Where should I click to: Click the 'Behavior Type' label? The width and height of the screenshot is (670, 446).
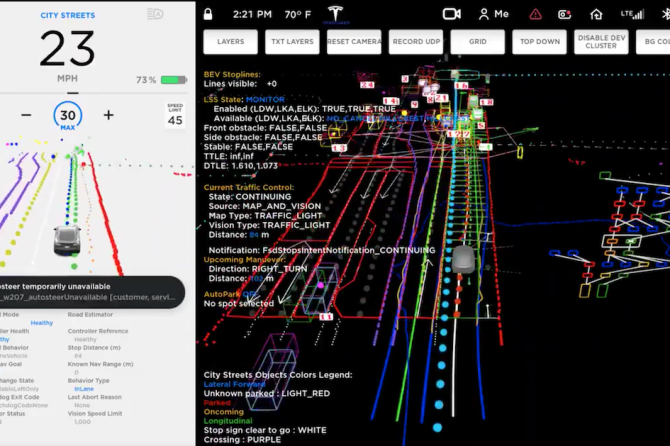[x=88, y=381]
